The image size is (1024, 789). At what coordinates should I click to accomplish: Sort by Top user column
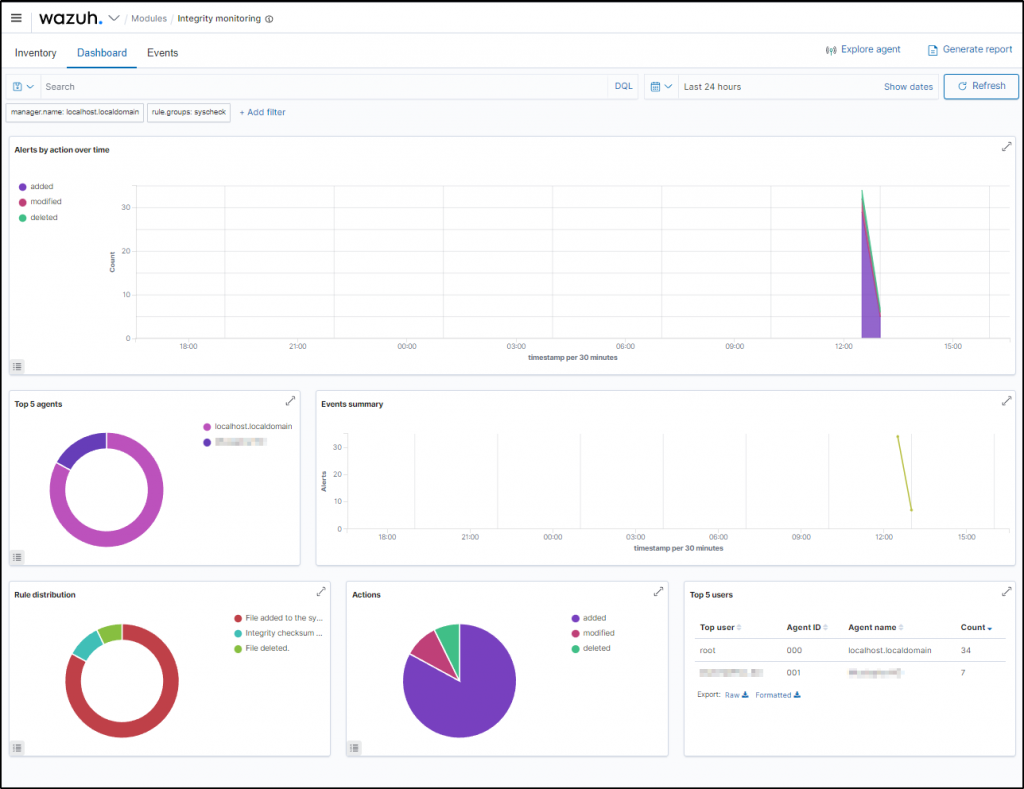pos(720,628)
